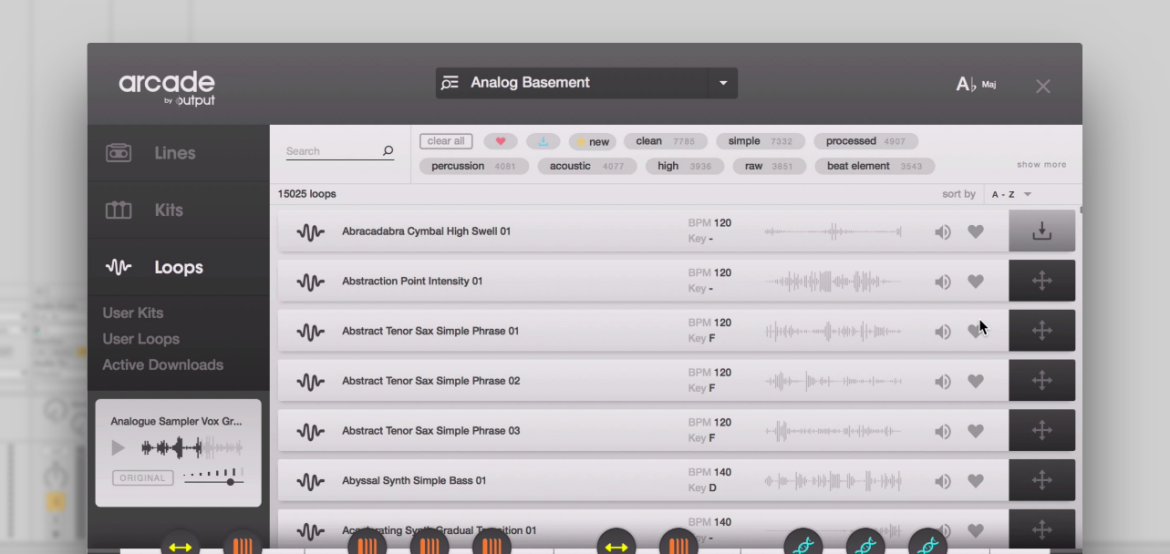Preview Abstraction Point Intensity 01 with speaker icon
The width and height of the screenshot is (1170, 554).
[x=942, y=282]
